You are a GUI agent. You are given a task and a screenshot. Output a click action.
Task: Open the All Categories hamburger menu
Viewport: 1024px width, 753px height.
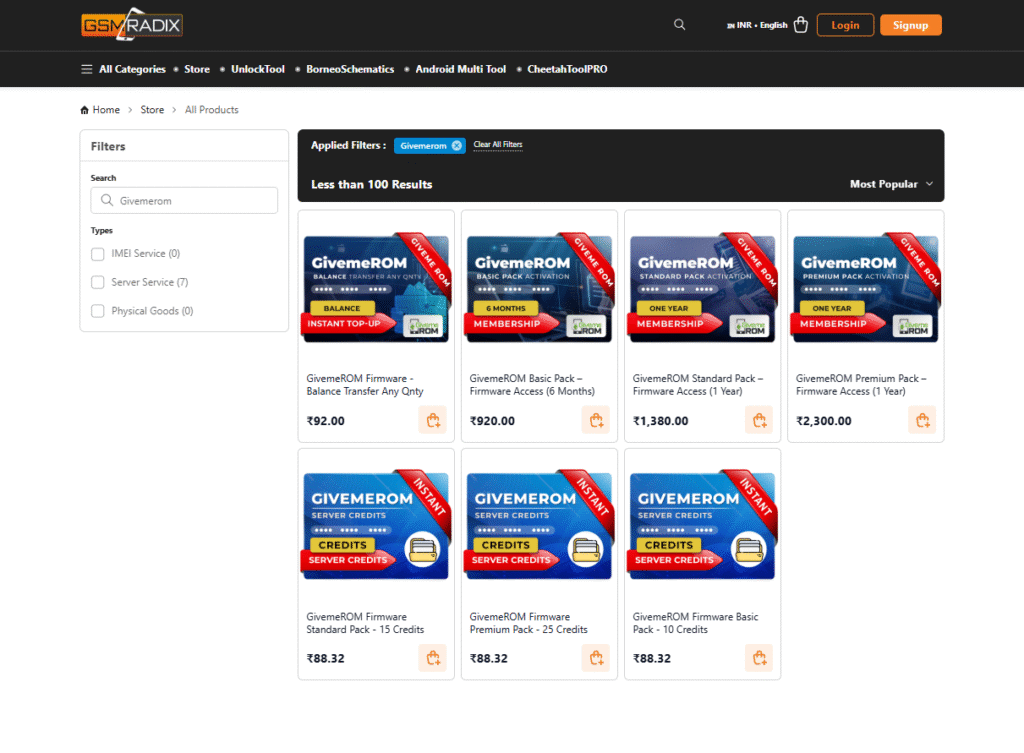point(123,69)
